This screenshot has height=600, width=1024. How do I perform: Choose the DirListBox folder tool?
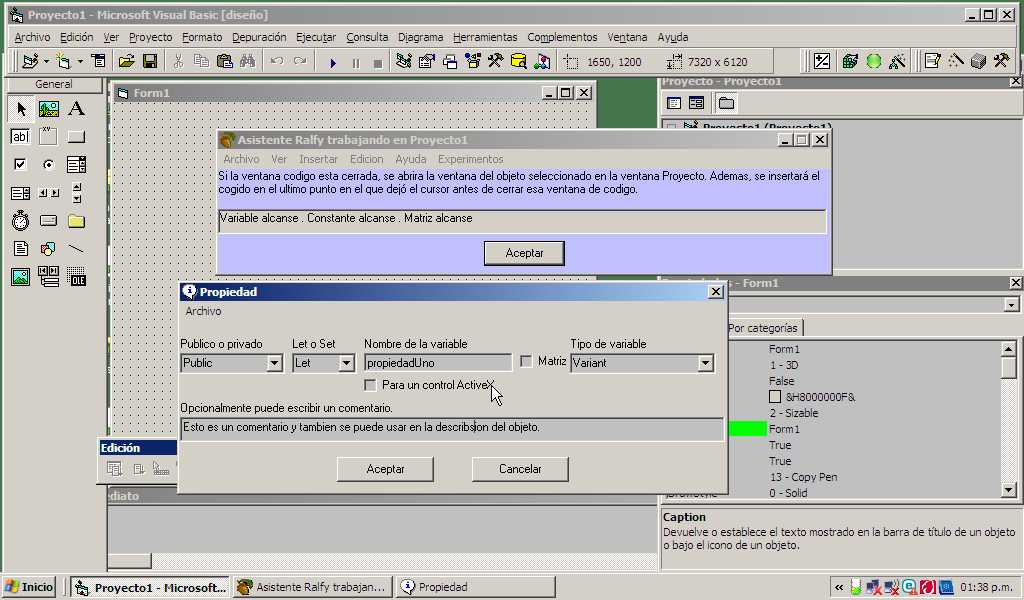(x=76, y=221)
